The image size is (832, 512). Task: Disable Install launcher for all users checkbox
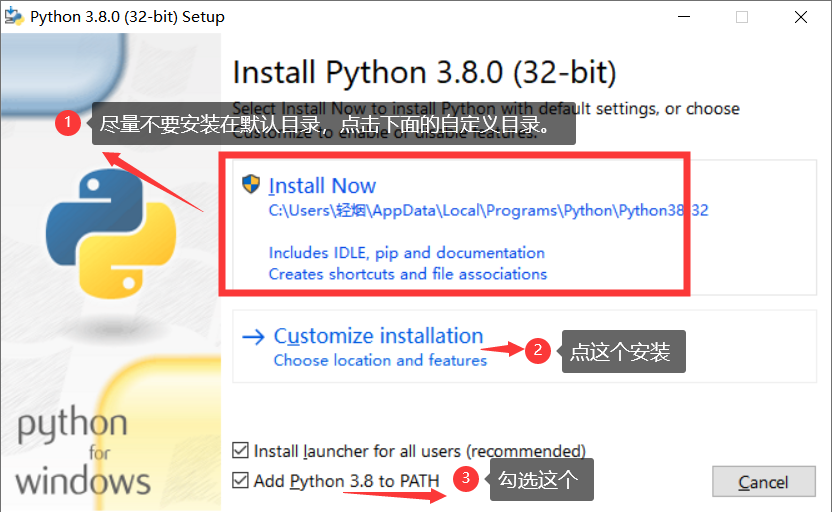pyautogui.click(x=240, y=451)
